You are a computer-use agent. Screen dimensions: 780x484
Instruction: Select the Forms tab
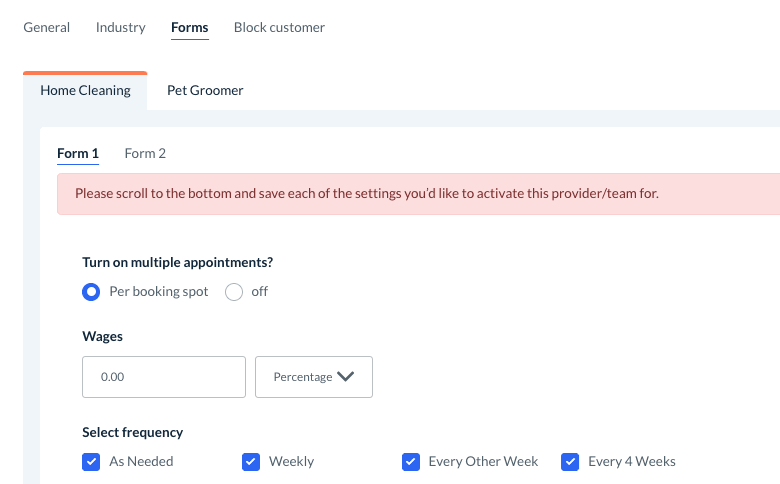click(x=190, y=28)
